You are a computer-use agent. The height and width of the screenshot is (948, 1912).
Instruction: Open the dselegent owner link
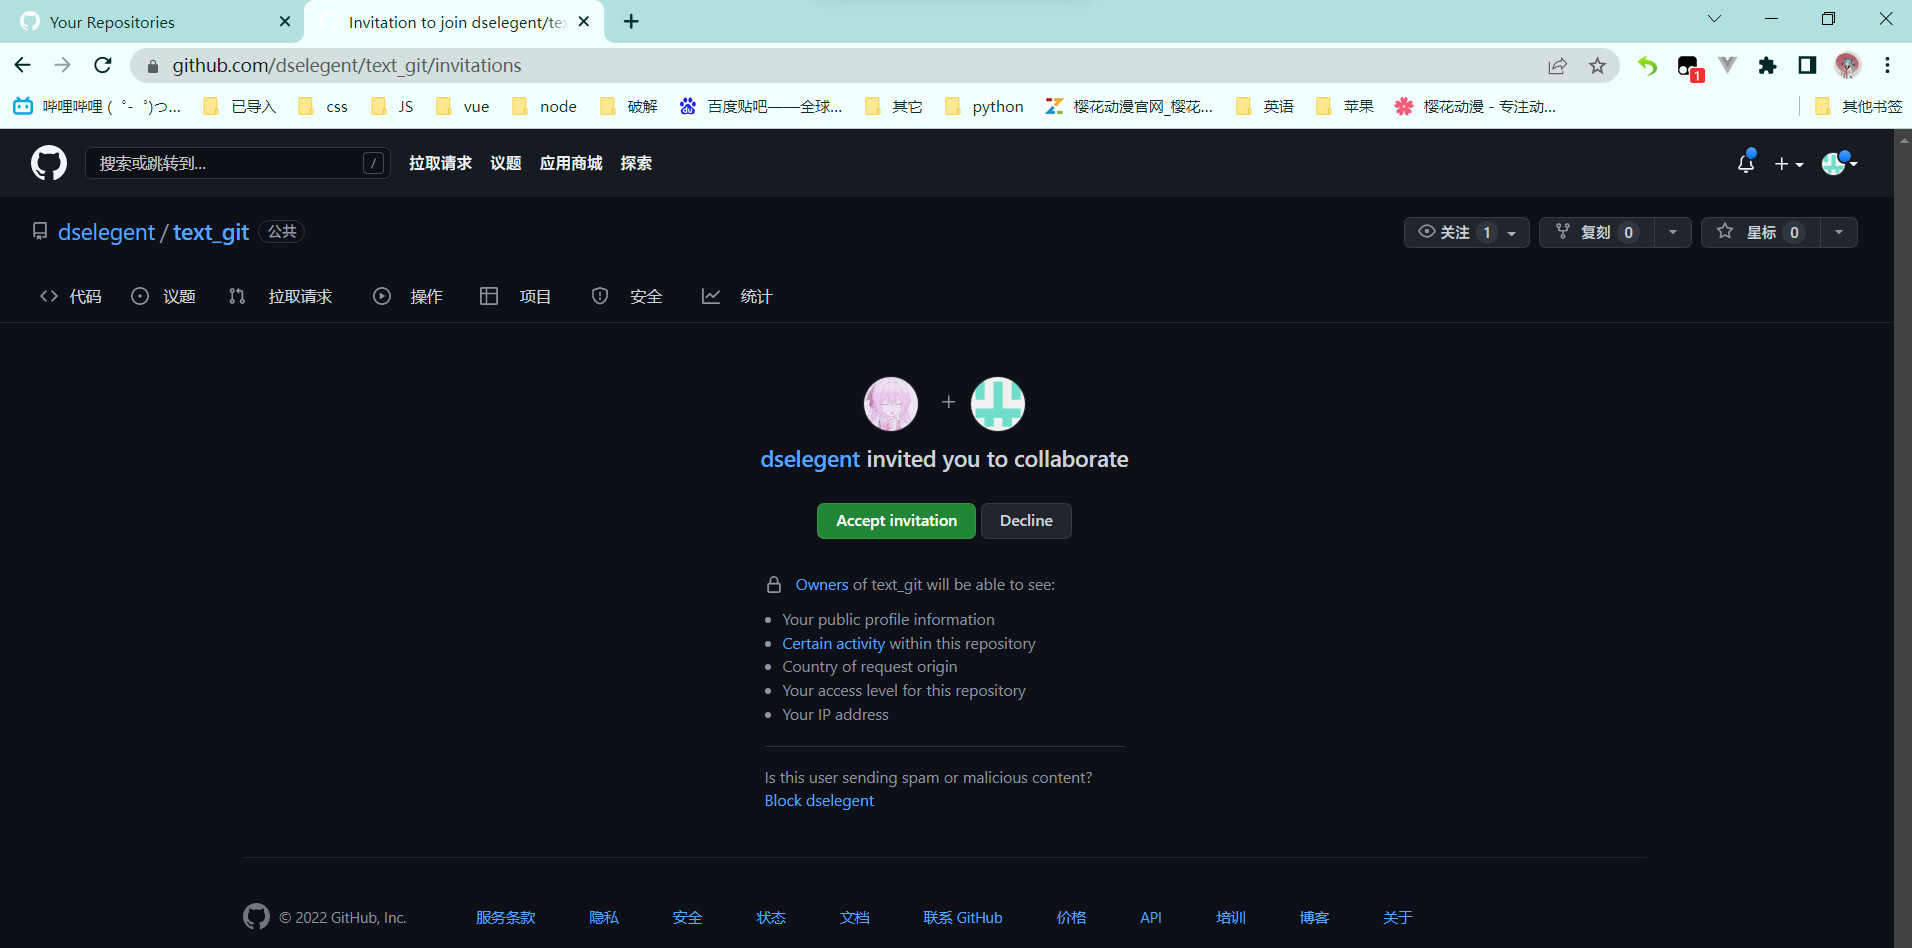106,232
